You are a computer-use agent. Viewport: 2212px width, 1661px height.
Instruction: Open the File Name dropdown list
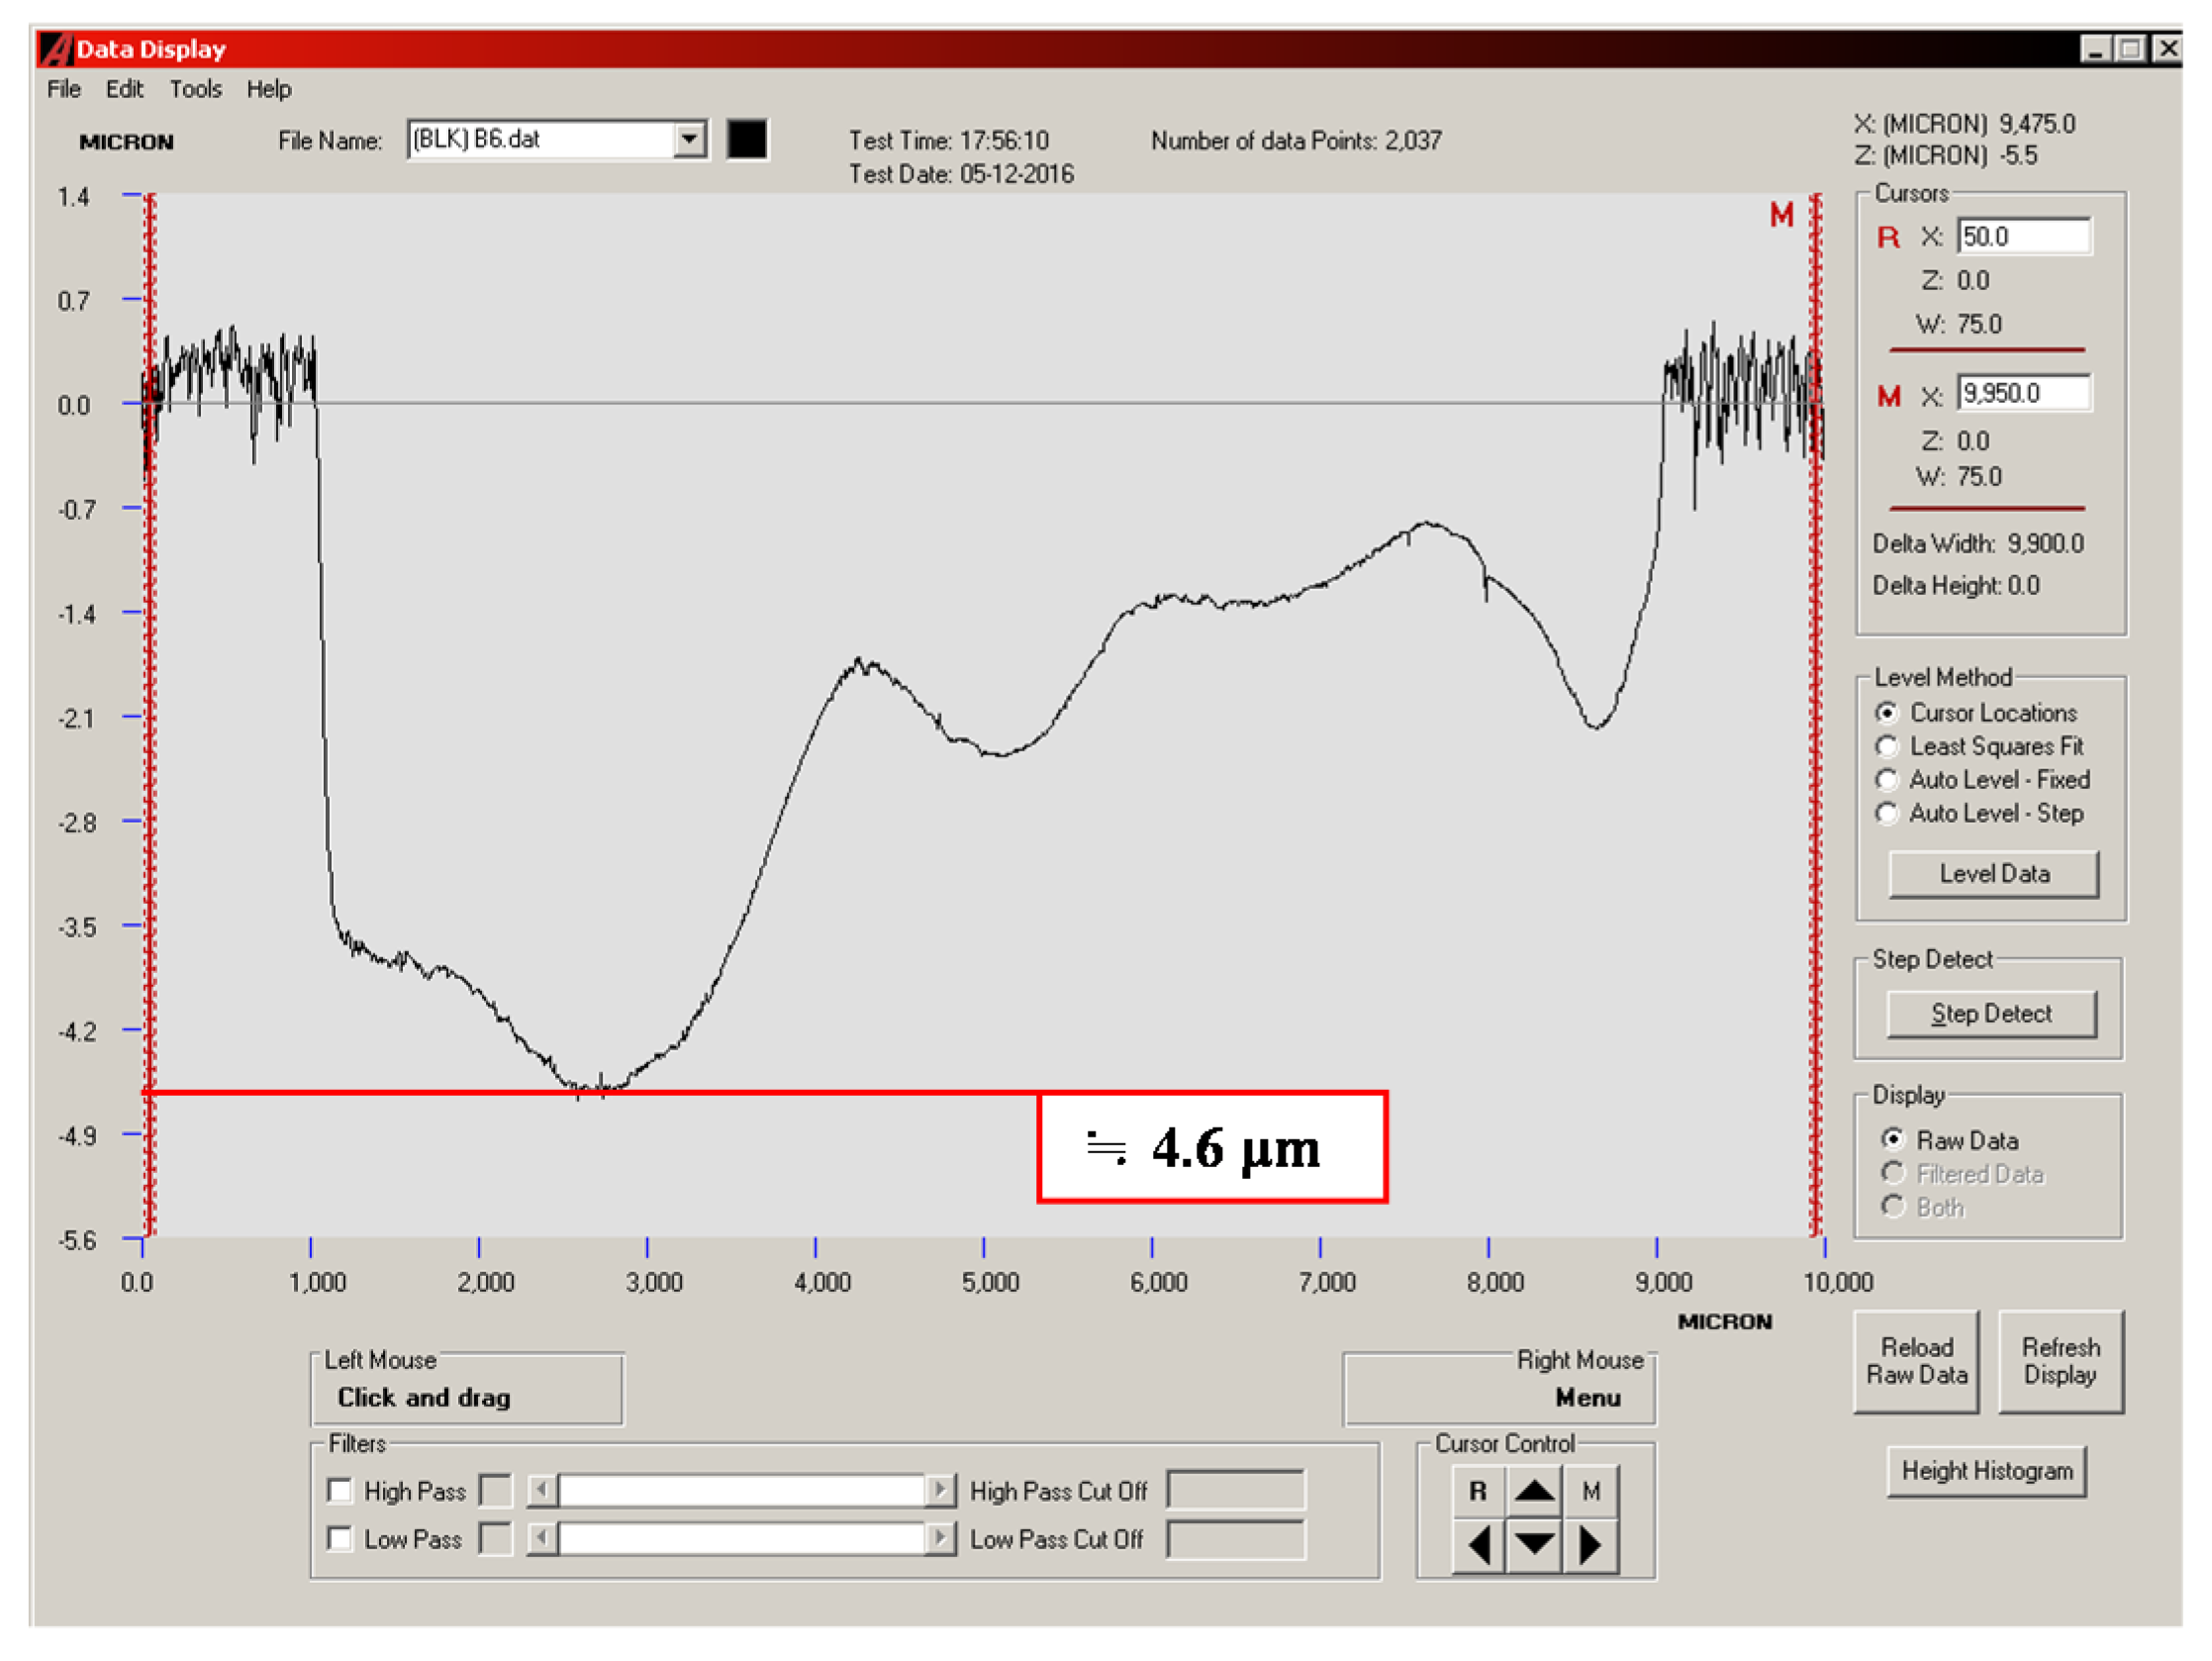689,139
